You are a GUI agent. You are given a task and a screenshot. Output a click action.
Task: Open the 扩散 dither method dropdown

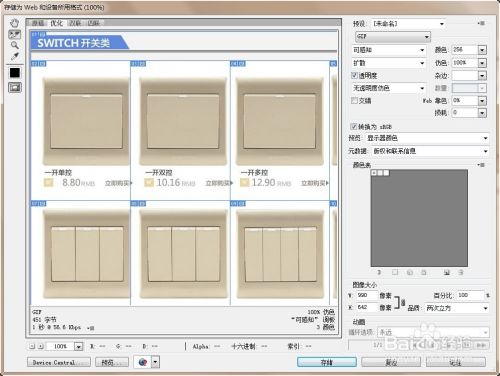coord(389,63)
